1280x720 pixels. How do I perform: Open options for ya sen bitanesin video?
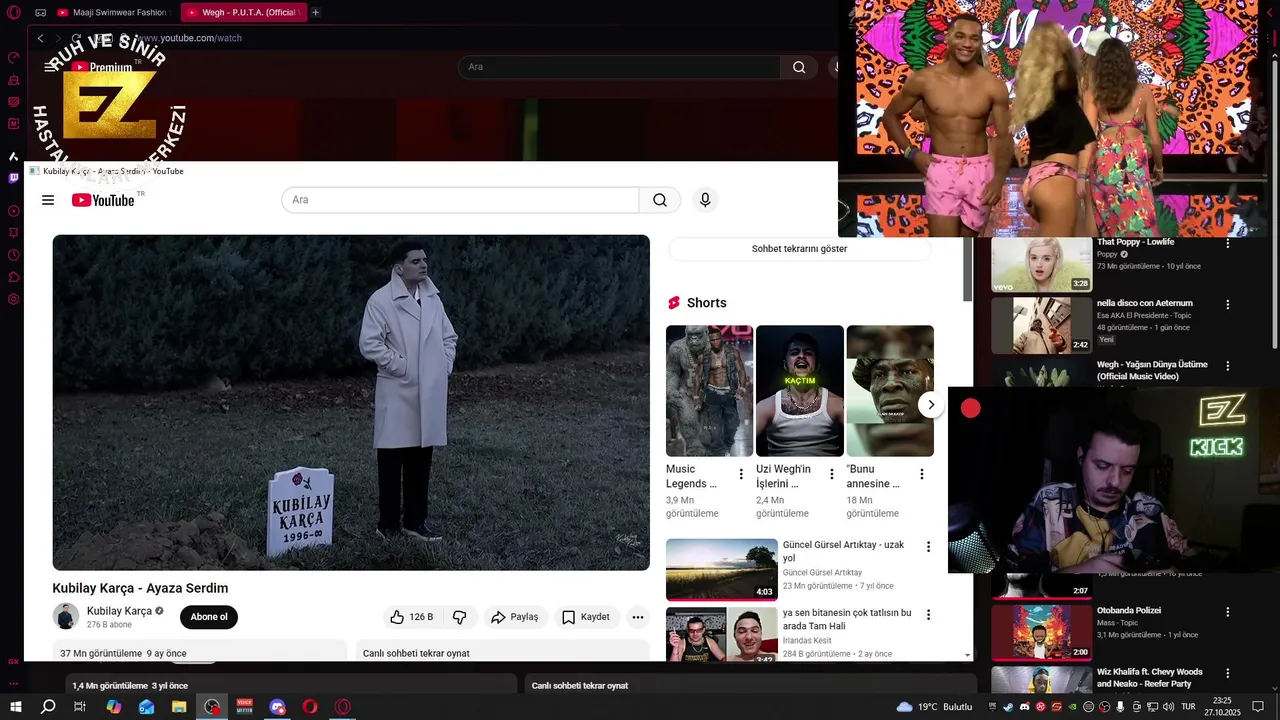[x=928, y=615]
